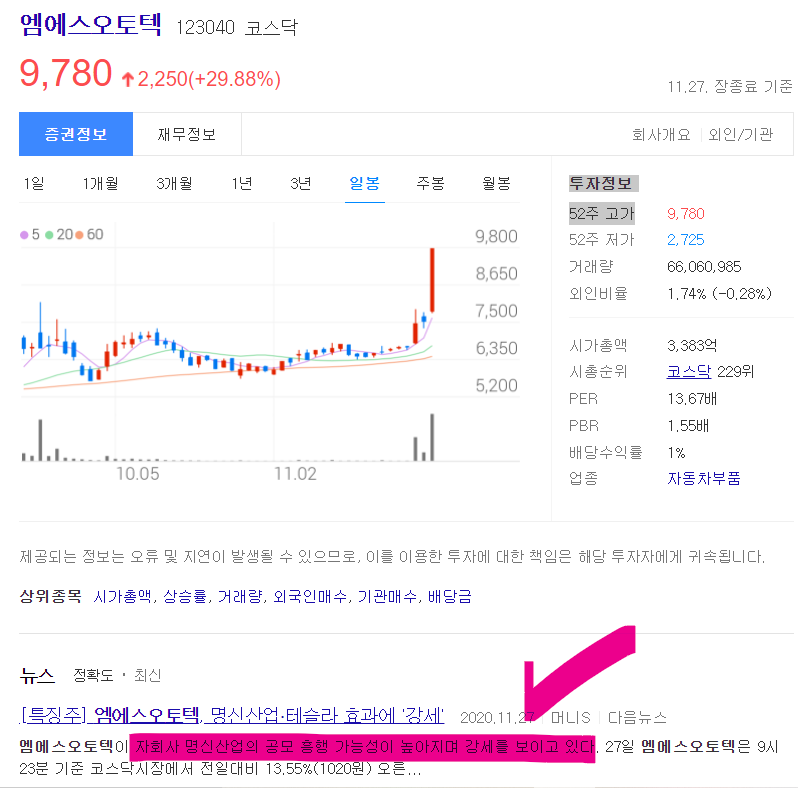Select the 3년 chart period
This screenshot has width=798, height=788.
[301, 183]
